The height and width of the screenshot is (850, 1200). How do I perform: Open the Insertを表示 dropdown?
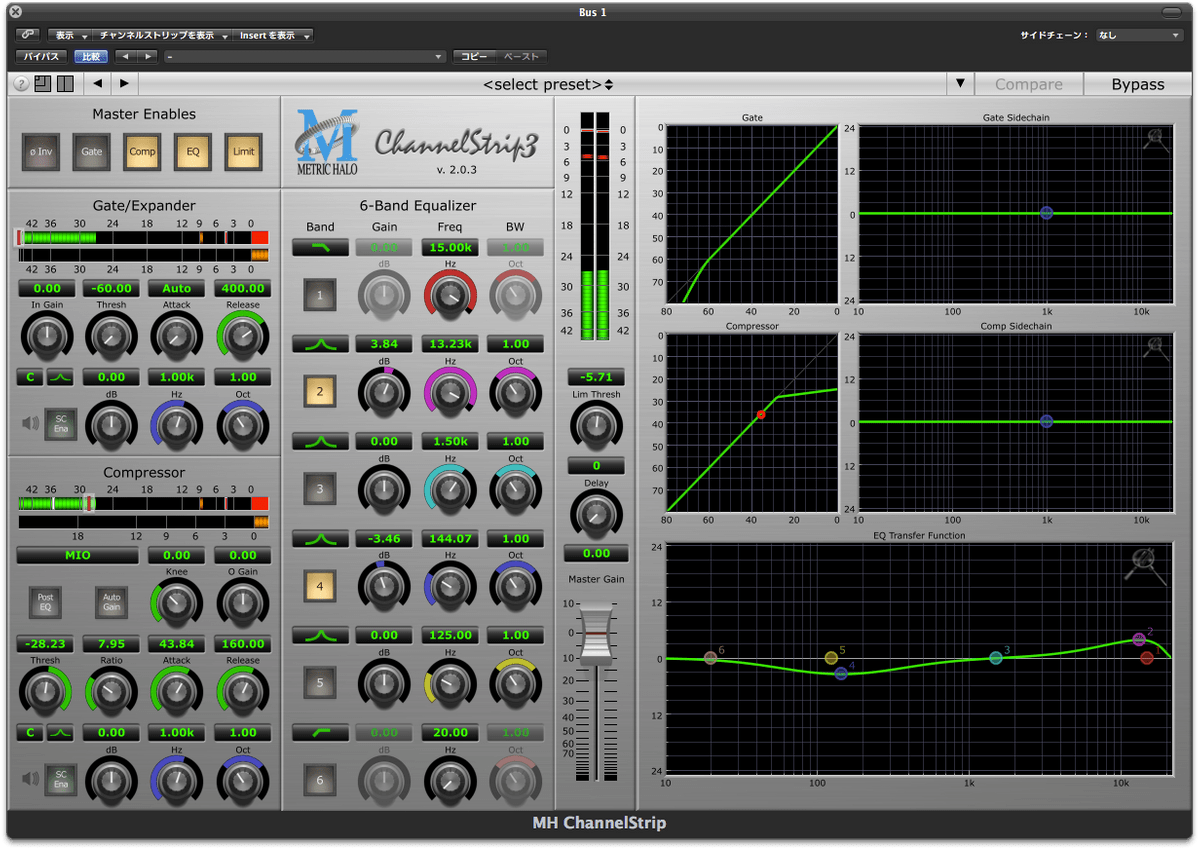[x=274, y=35]
